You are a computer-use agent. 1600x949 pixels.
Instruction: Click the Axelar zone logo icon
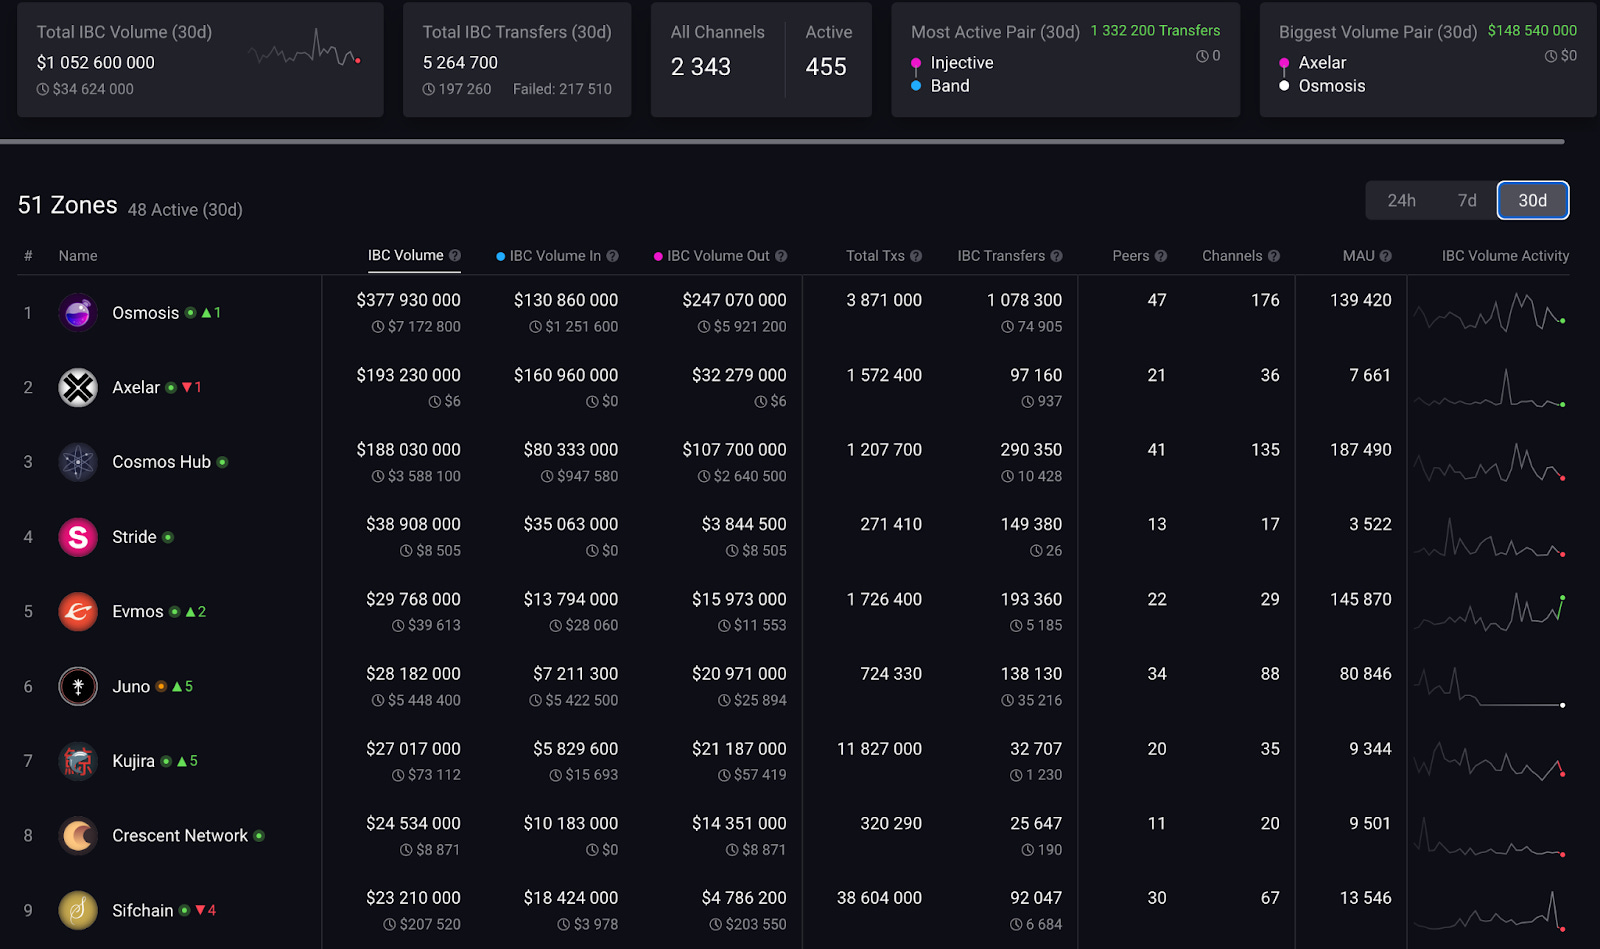click(78, 388)
